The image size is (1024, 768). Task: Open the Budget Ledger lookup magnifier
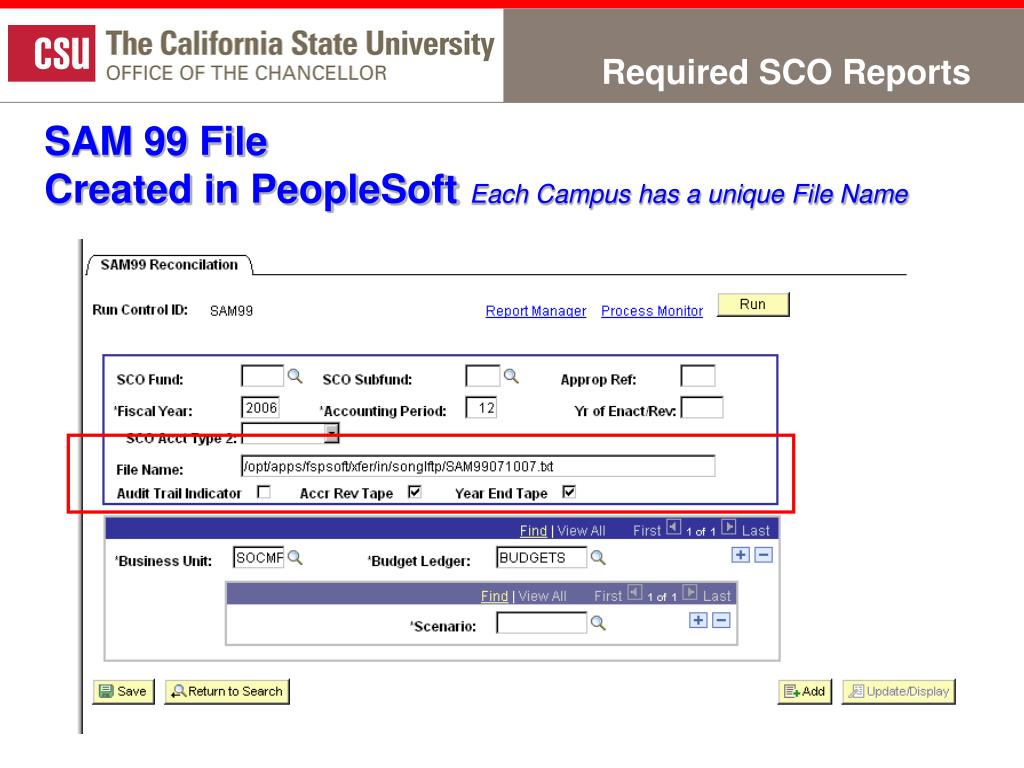click(x=598, y=558)
